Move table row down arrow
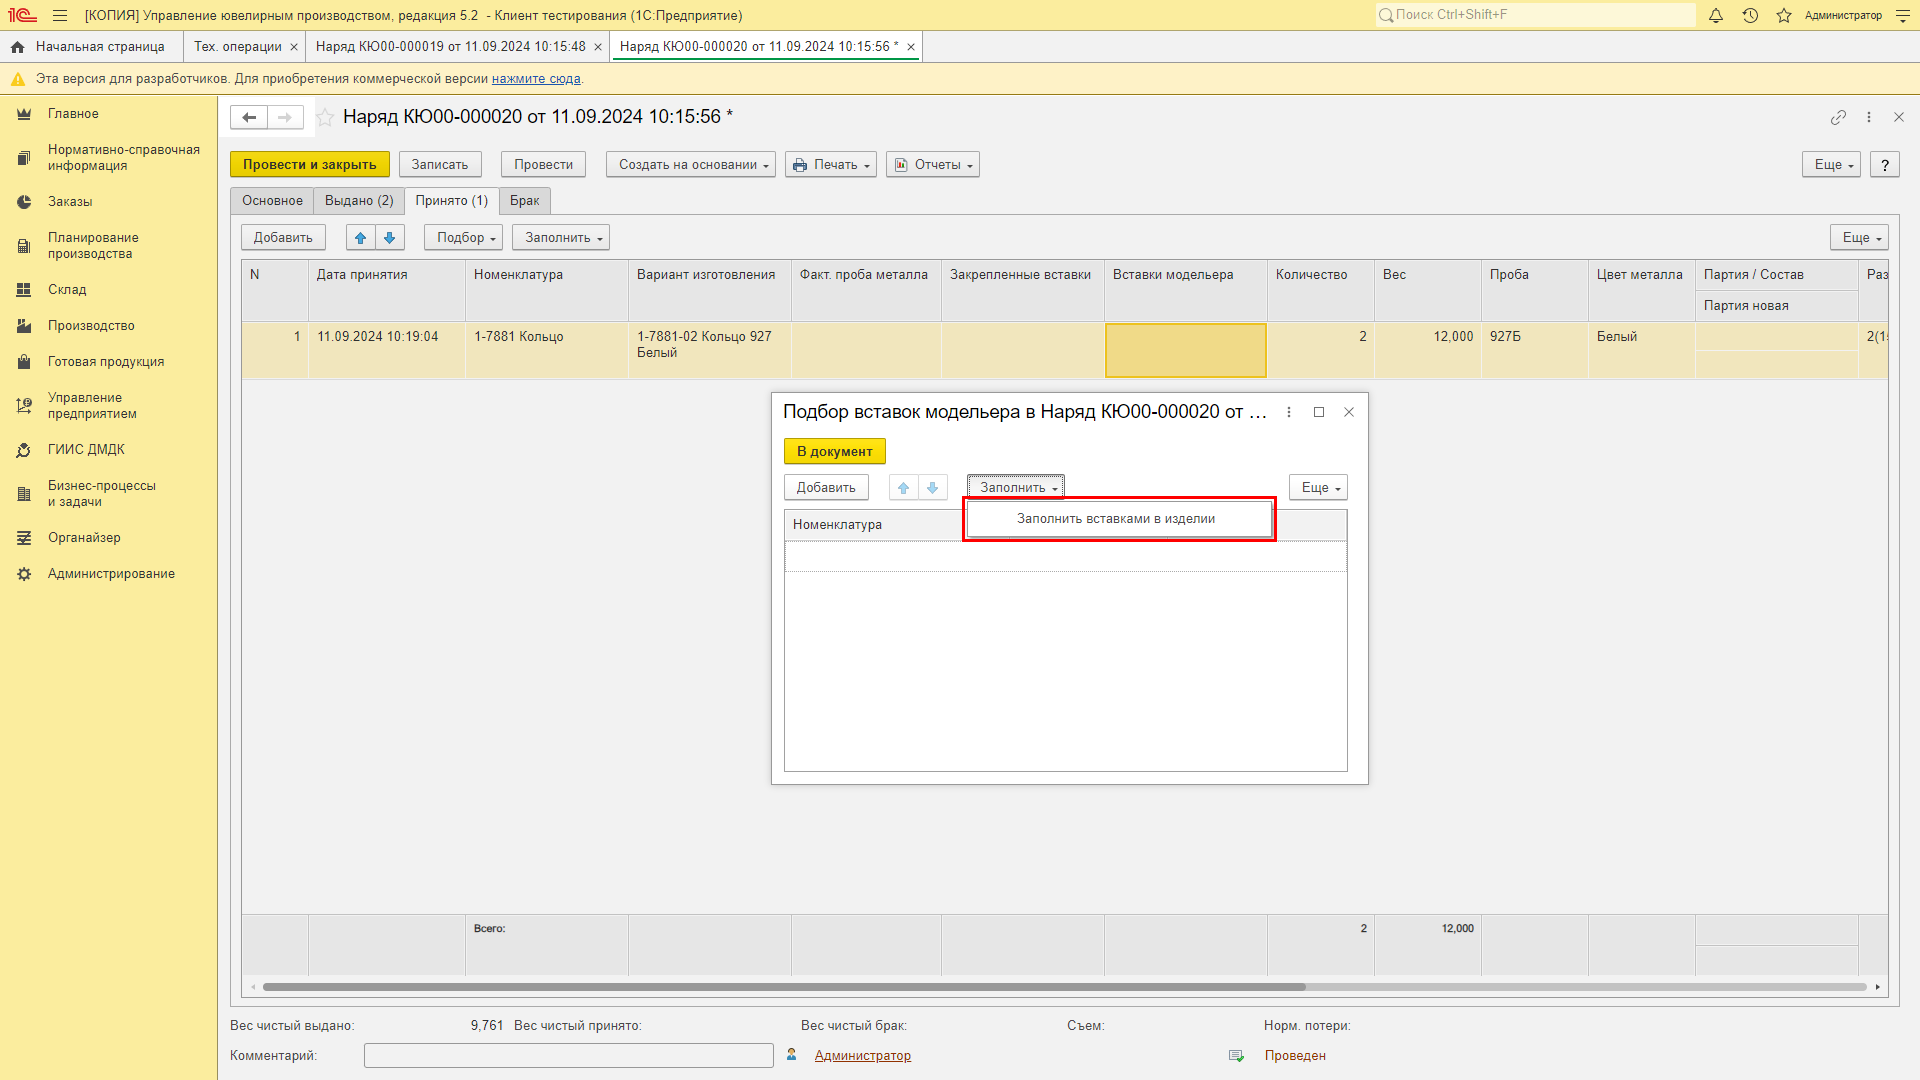Image resolution: width=1920 pixels, height=1080 pixels. click(x=390, y=238)
